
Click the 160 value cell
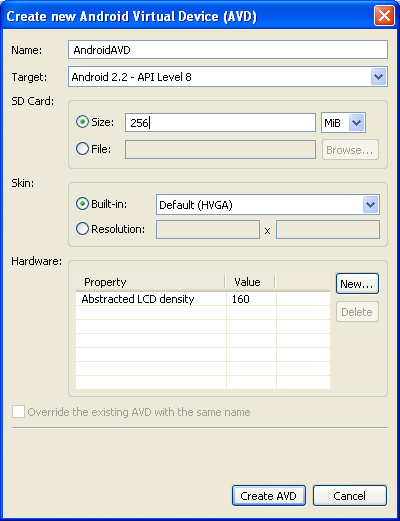coord(251,299)
